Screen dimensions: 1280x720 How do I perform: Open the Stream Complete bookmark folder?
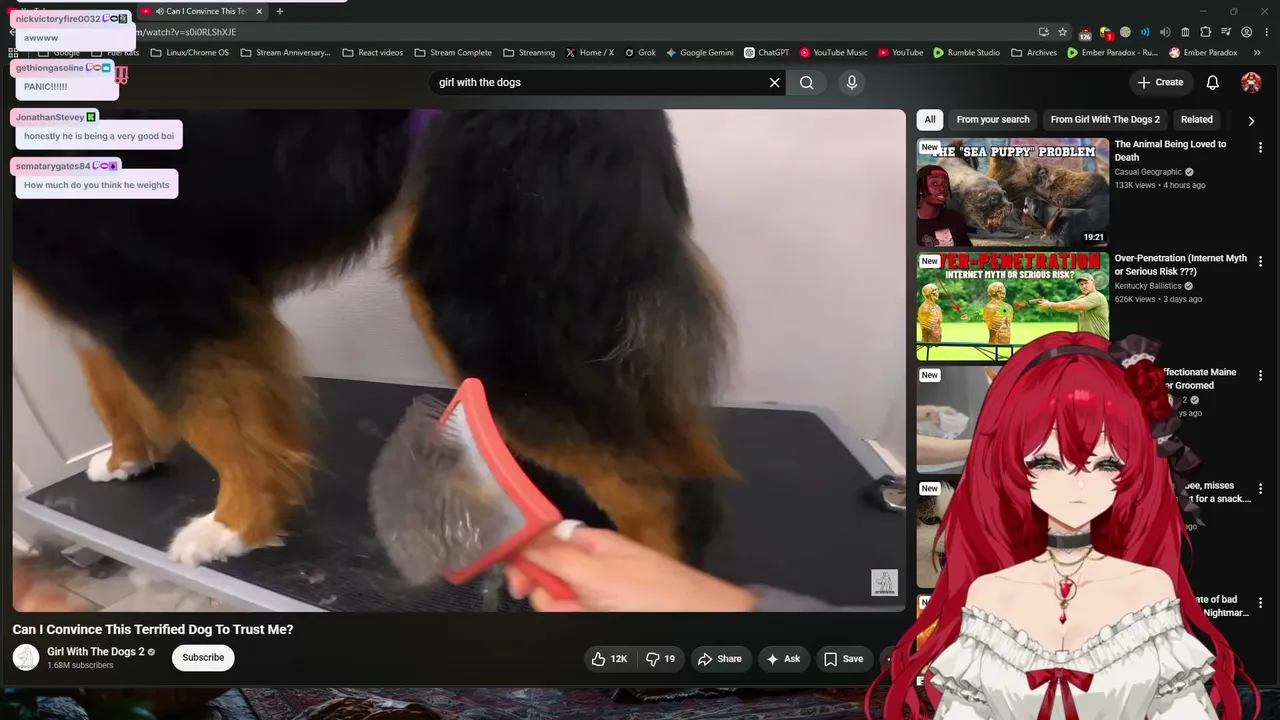453,53
